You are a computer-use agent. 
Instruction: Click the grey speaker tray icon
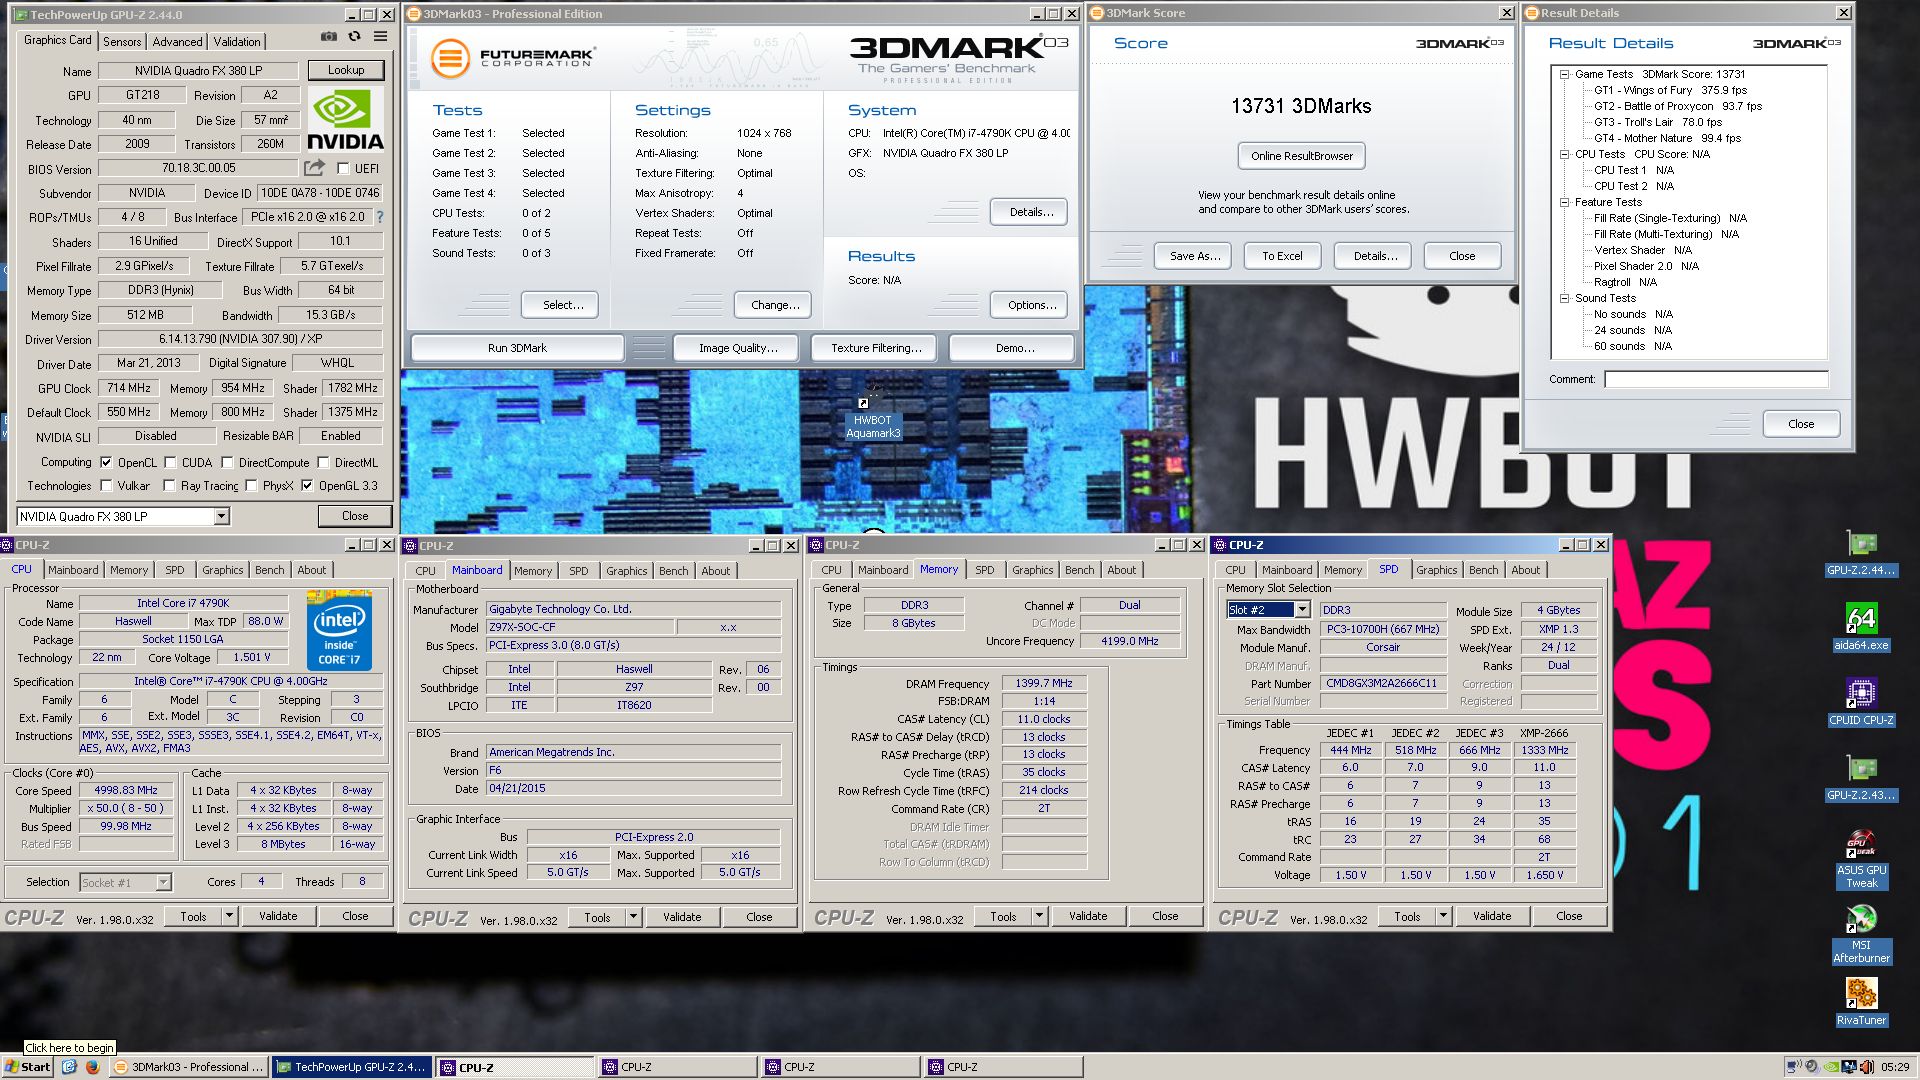pos(1812,1067)
